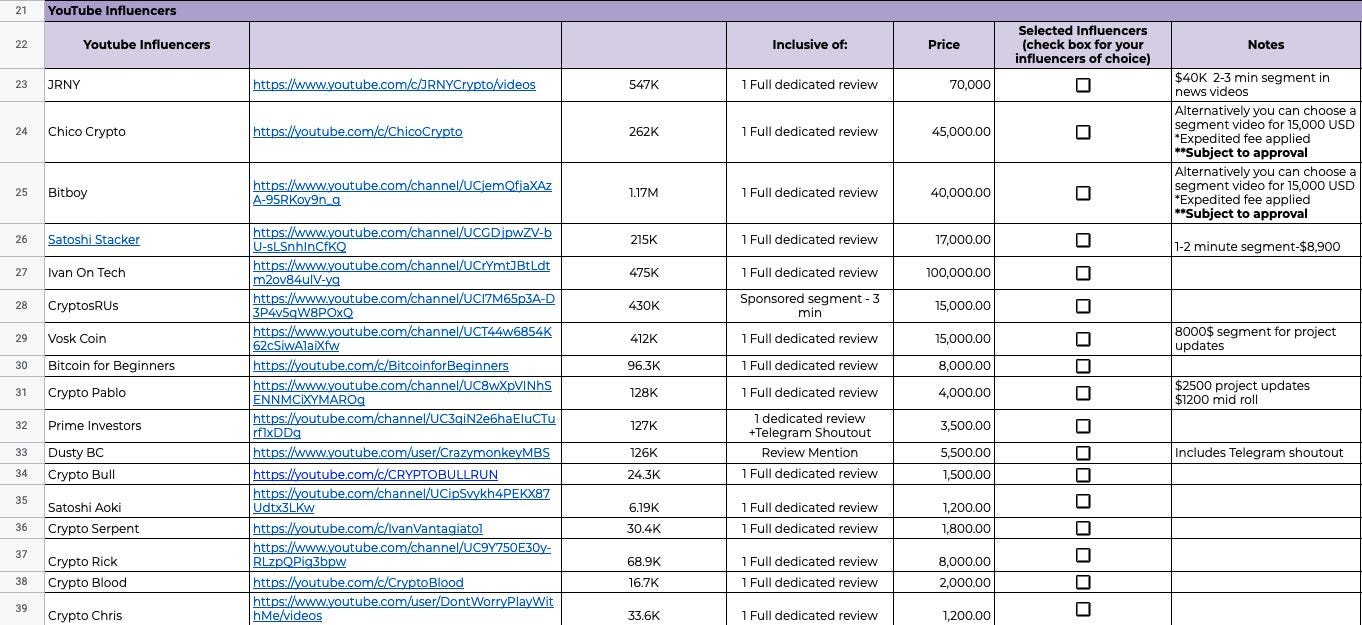Select the '1-2 minute segment-$8,900' note
Viewport: 1362px width, 625px height.
[1266, 240]
